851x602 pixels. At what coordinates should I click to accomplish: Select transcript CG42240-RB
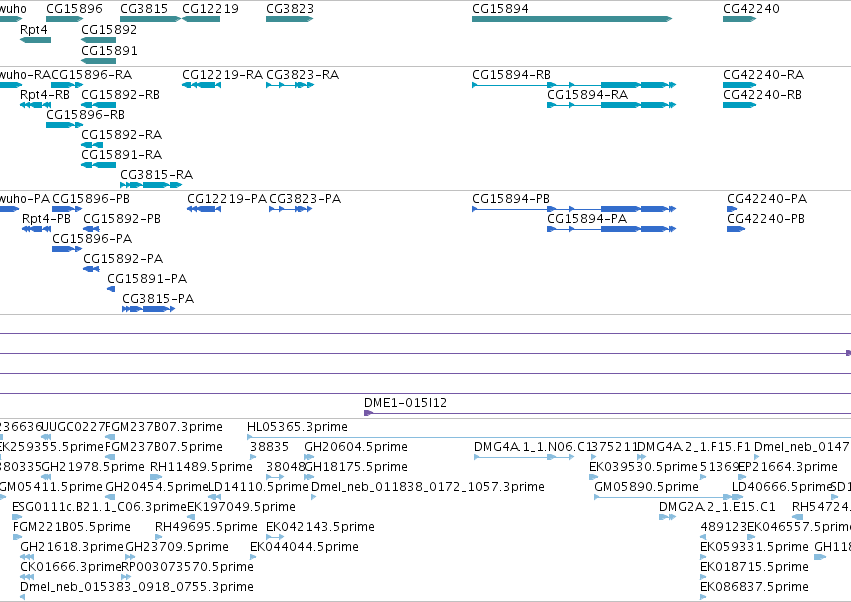pos(739,105)
